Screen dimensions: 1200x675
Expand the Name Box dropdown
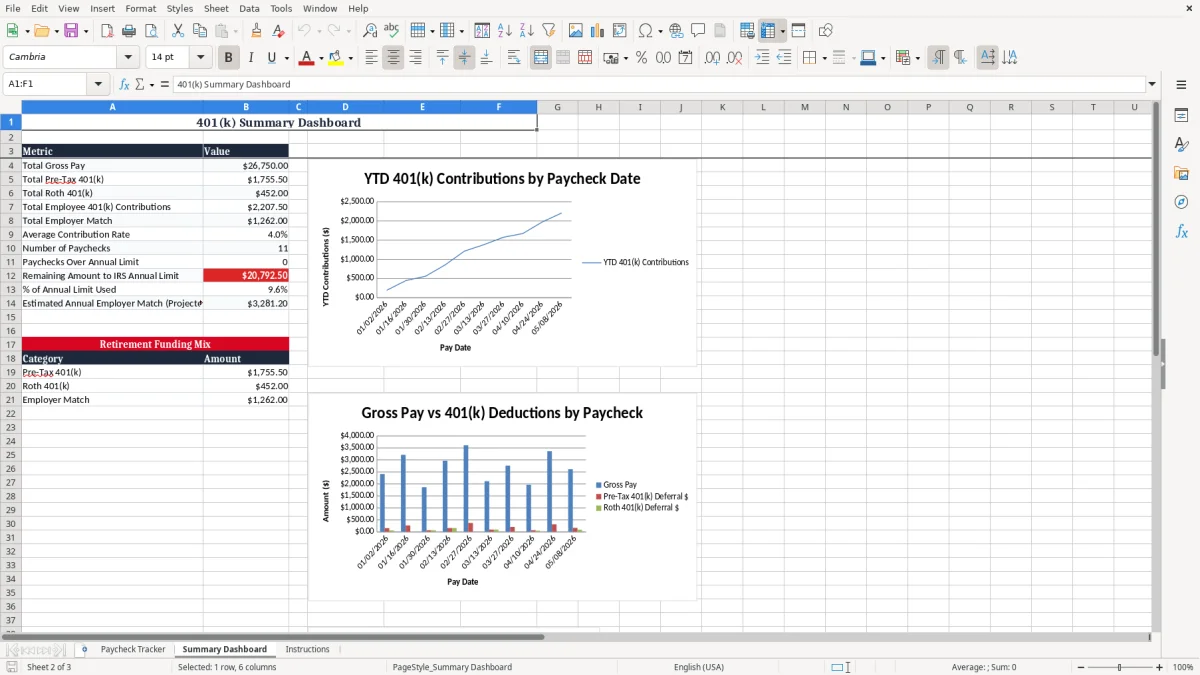click(98, 85)
